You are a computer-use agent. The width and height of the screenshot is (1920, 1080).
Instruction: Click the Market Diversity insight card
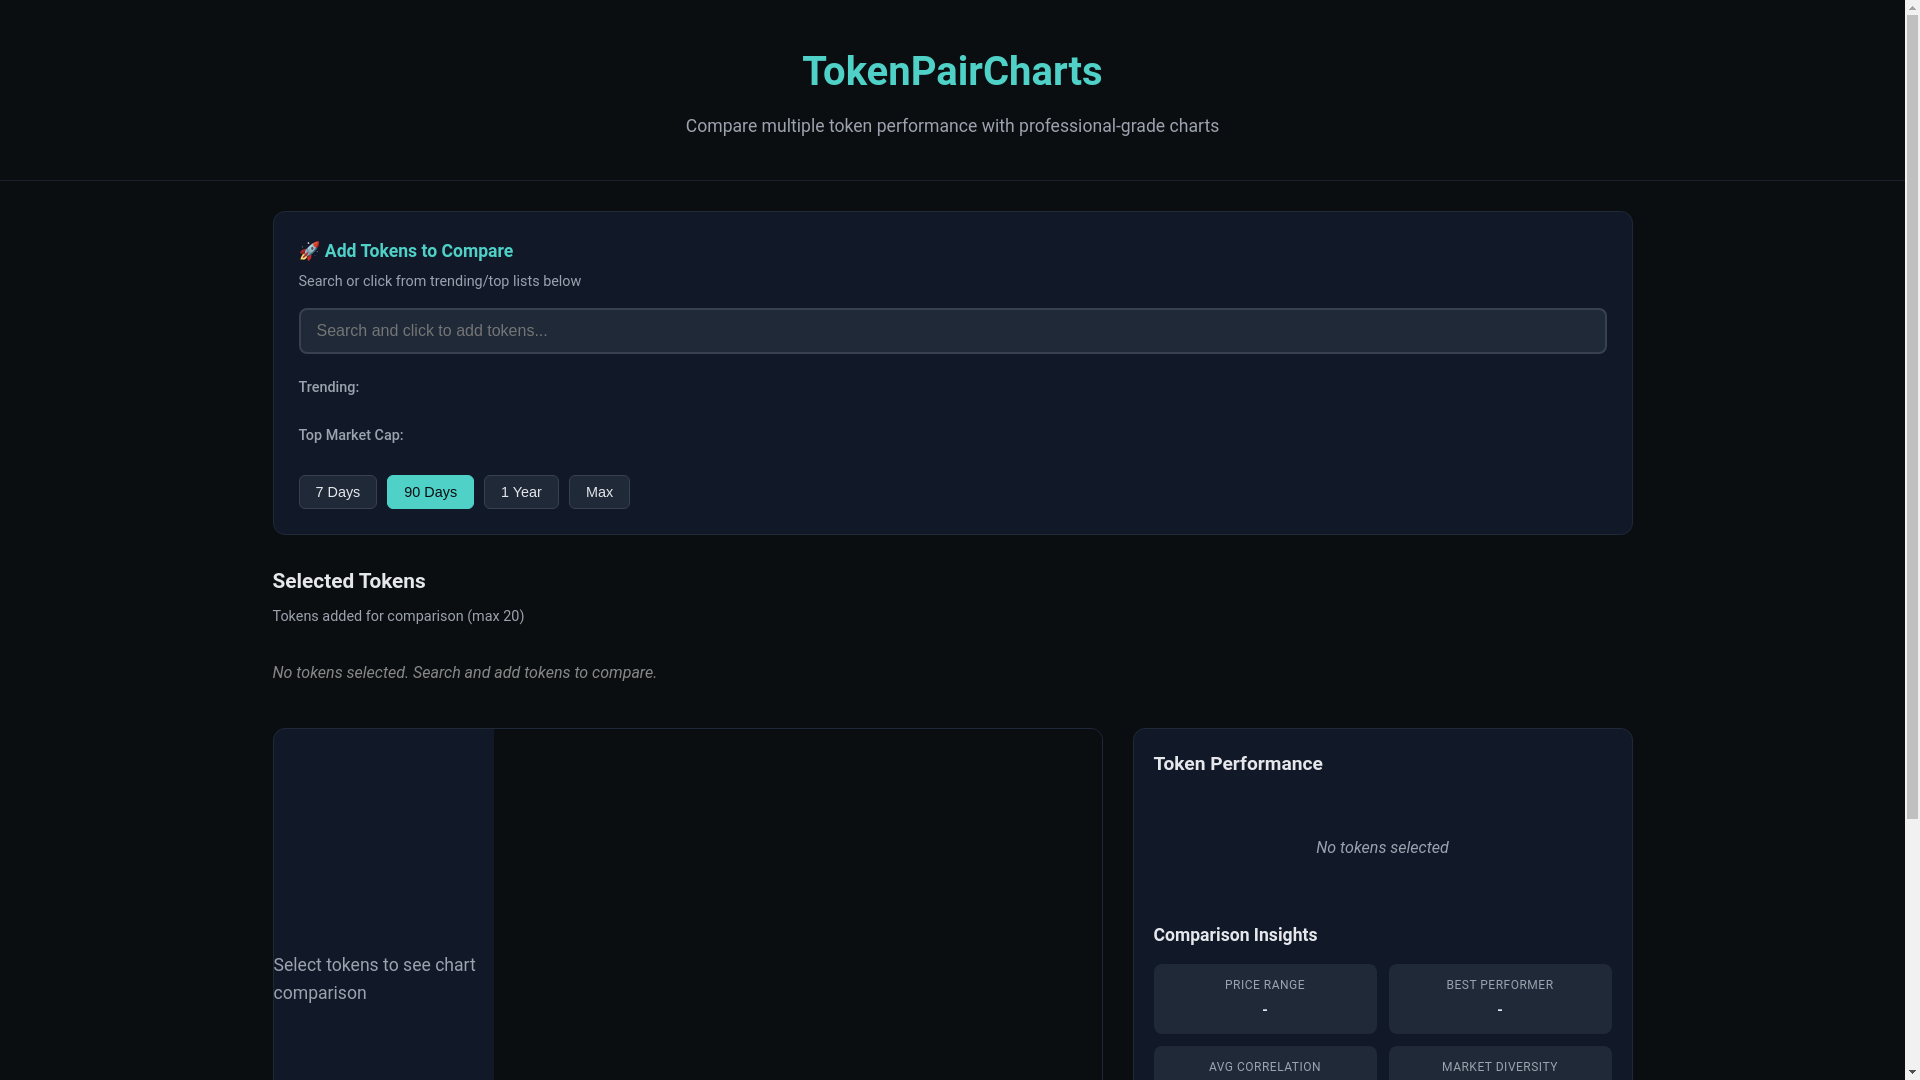click(1500, 1064)
